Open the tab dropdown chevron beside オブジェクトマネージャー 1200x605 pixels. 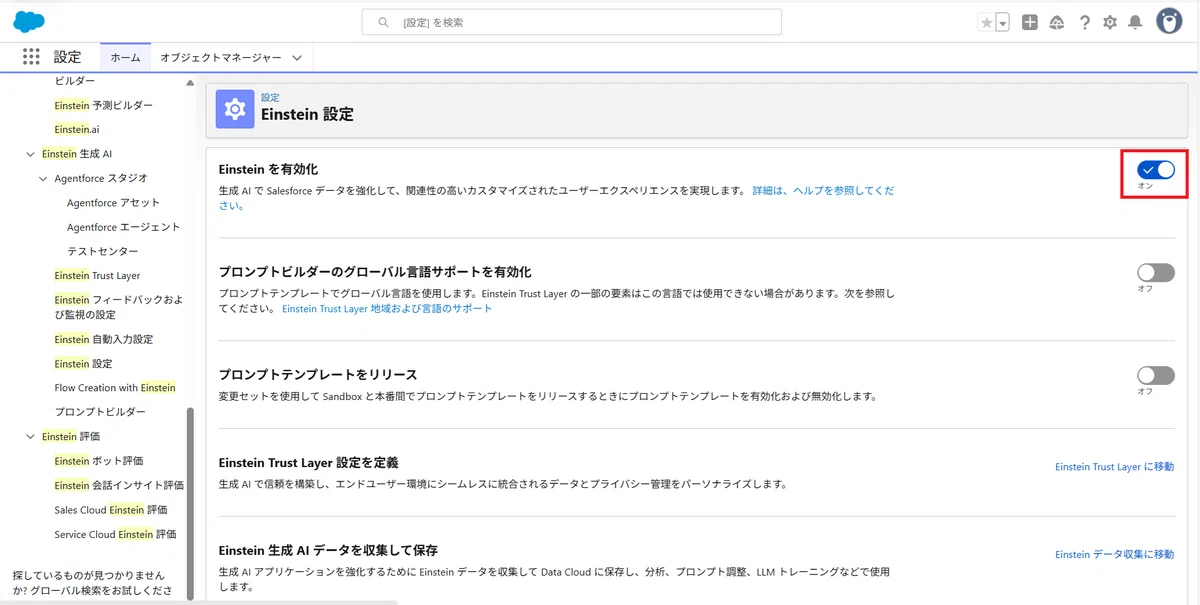297,58
